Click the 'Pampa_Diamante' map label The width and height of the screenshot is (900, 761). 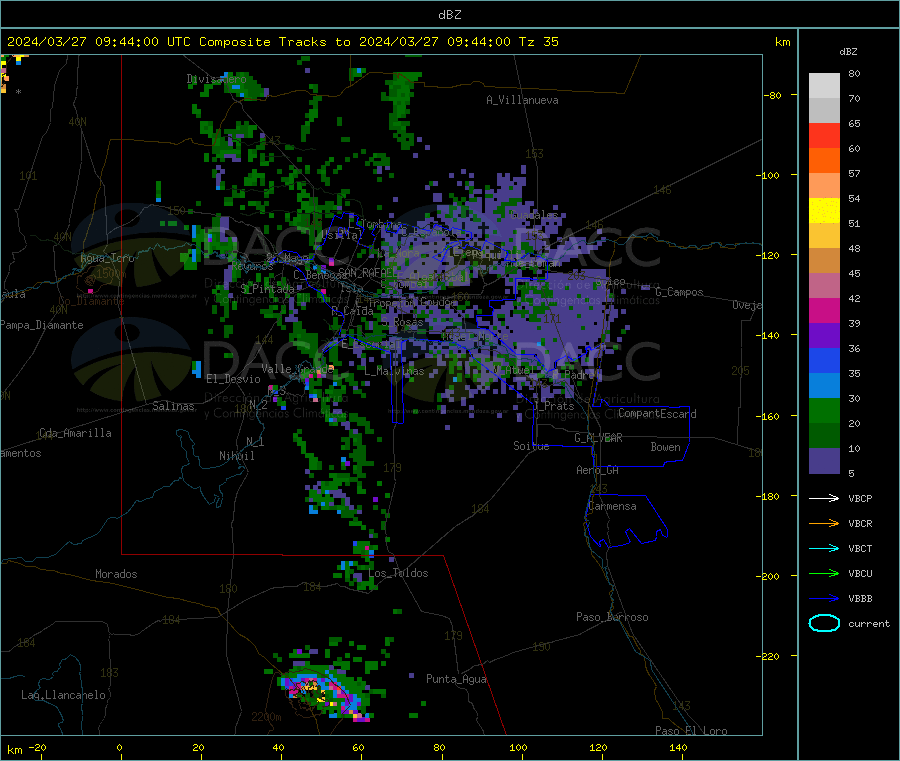[42, 325]
